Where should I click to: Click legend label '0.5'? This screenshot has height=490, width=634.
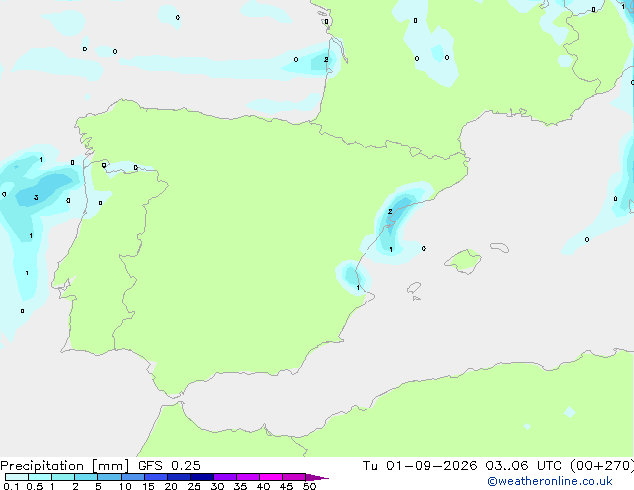tap(34, 486)
